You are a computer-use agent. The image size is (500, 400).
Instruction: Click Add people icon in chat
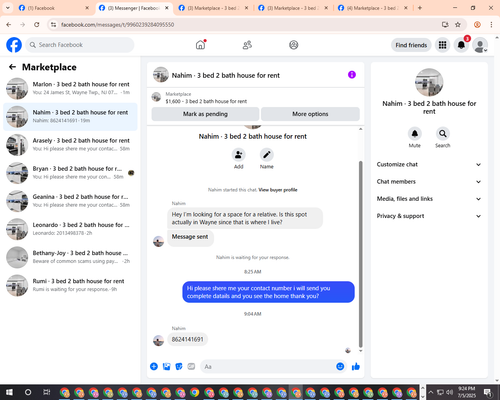tap(239, 155)
